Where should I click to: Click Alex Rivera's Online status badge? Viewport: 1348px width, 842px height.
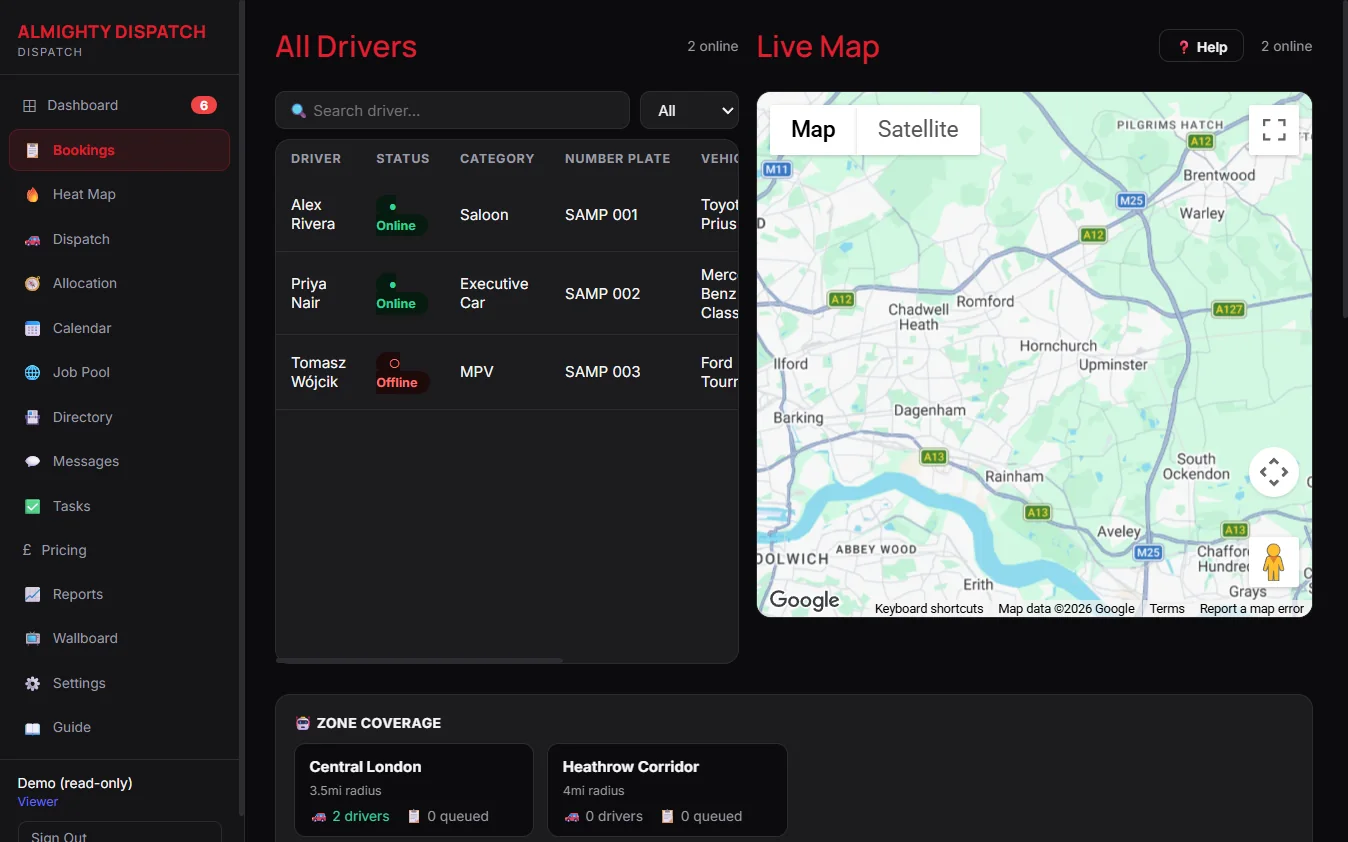point(401,215)
